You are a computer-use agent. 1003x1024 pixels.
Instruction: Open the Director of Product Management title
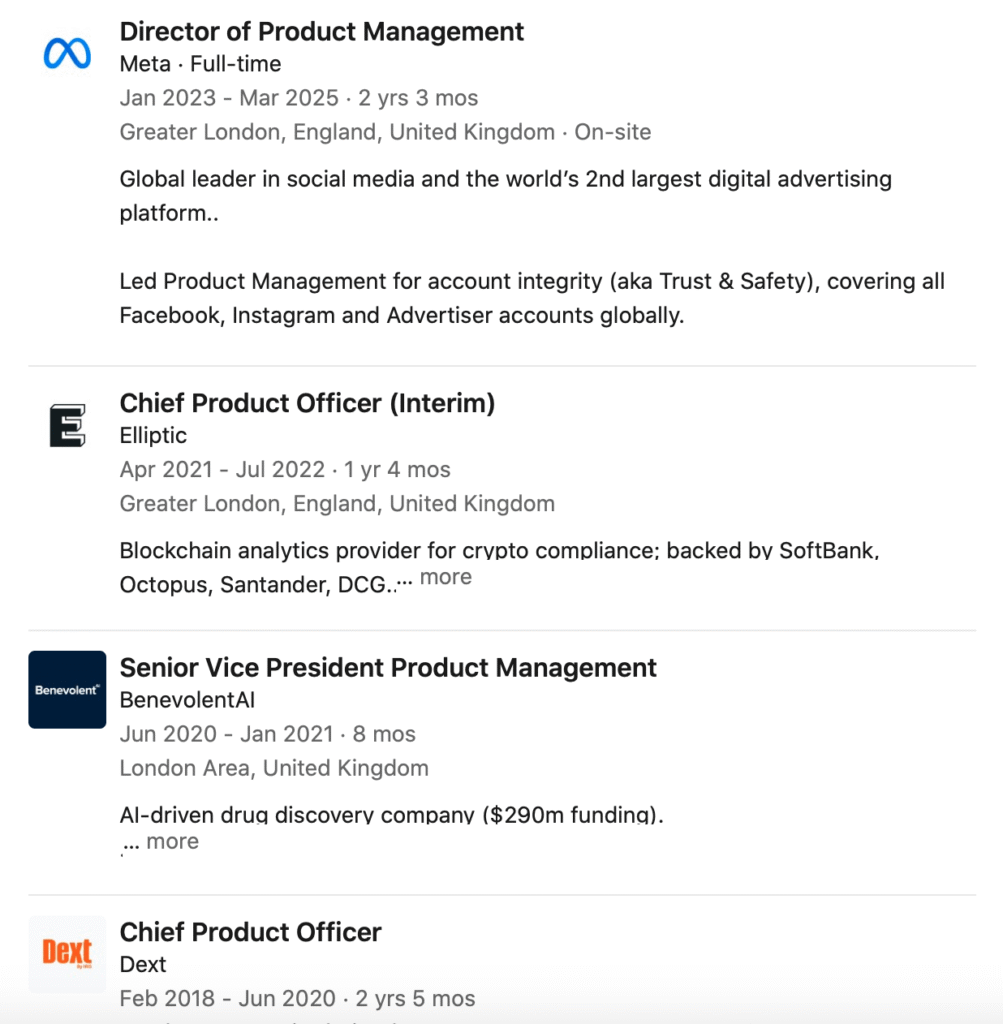point(321,32)
